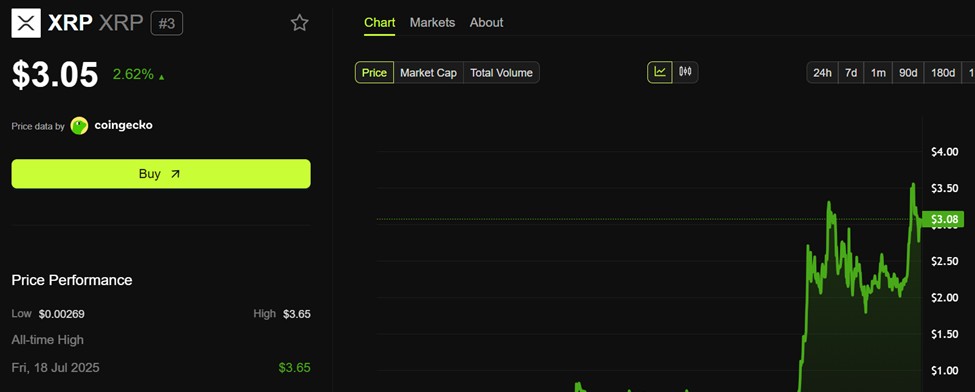
Task: Click the CoinGecko gecko logo
Action: point(80,126)
